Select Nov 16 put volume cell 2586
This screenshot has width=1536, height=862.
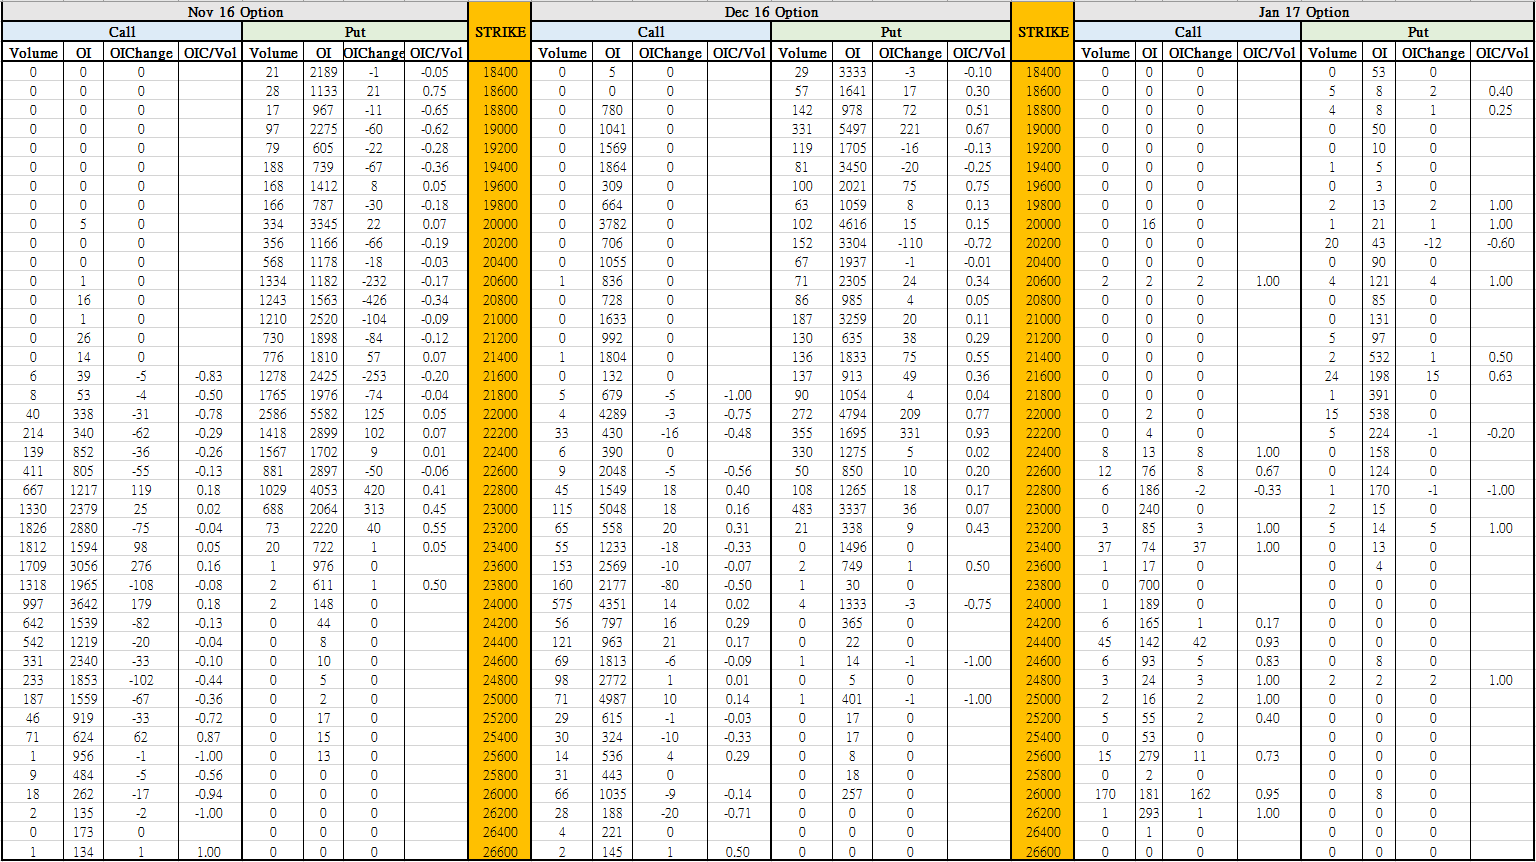(273, 413)
